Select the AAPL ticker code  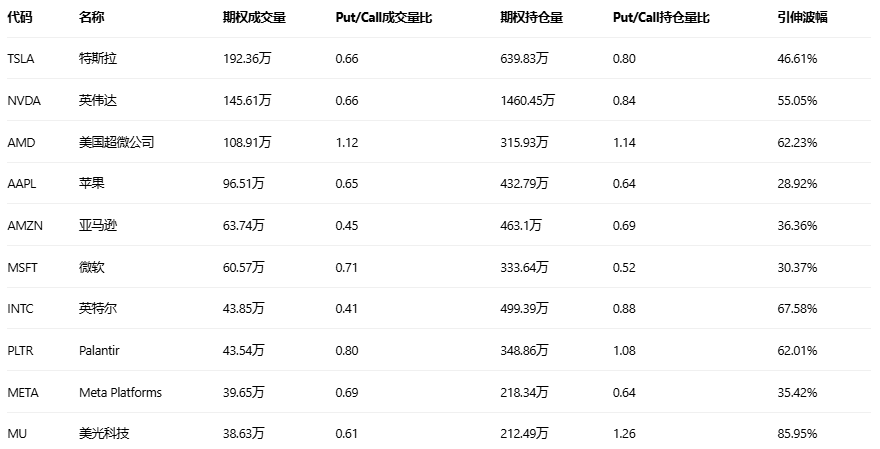coord(21,184)
